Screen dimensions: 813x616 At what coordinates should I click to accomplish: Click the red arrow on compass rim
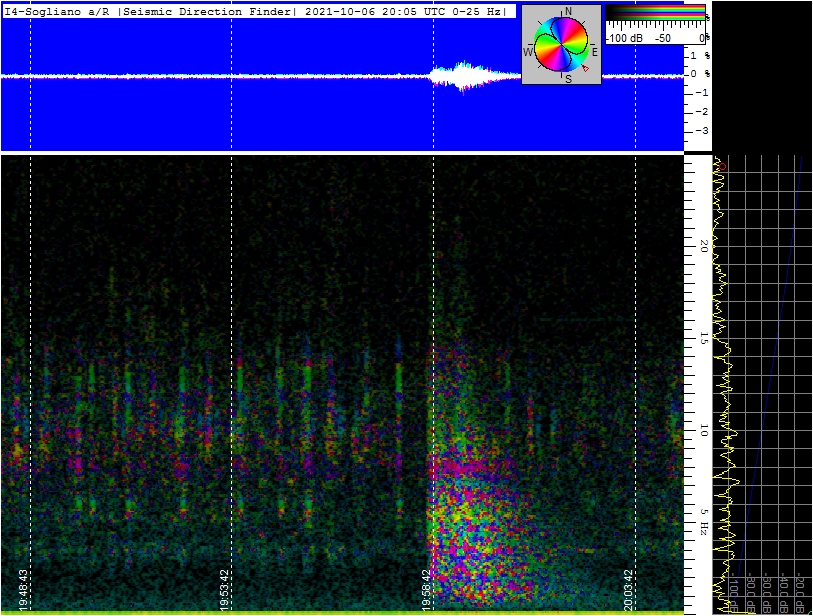pos(585,68)
